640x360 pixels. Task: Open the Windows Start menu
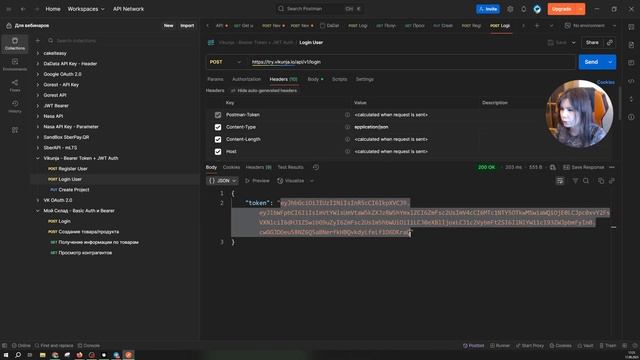(x=6, y=355)
